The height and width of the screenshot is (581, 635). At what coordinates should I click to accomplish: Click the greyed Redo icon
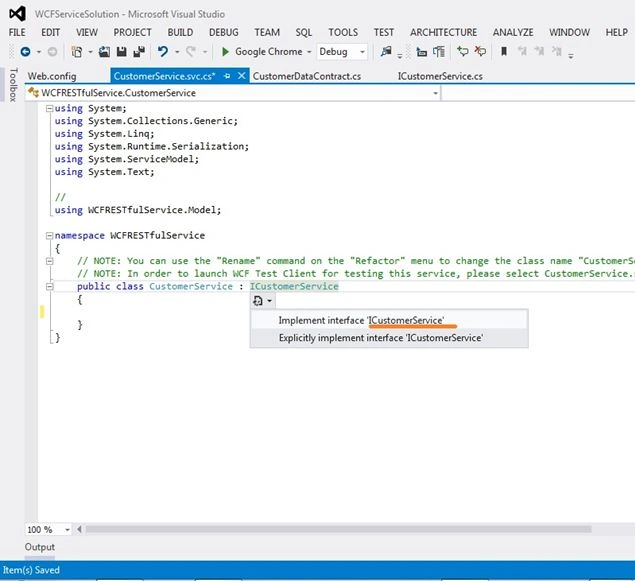point(191,52)
